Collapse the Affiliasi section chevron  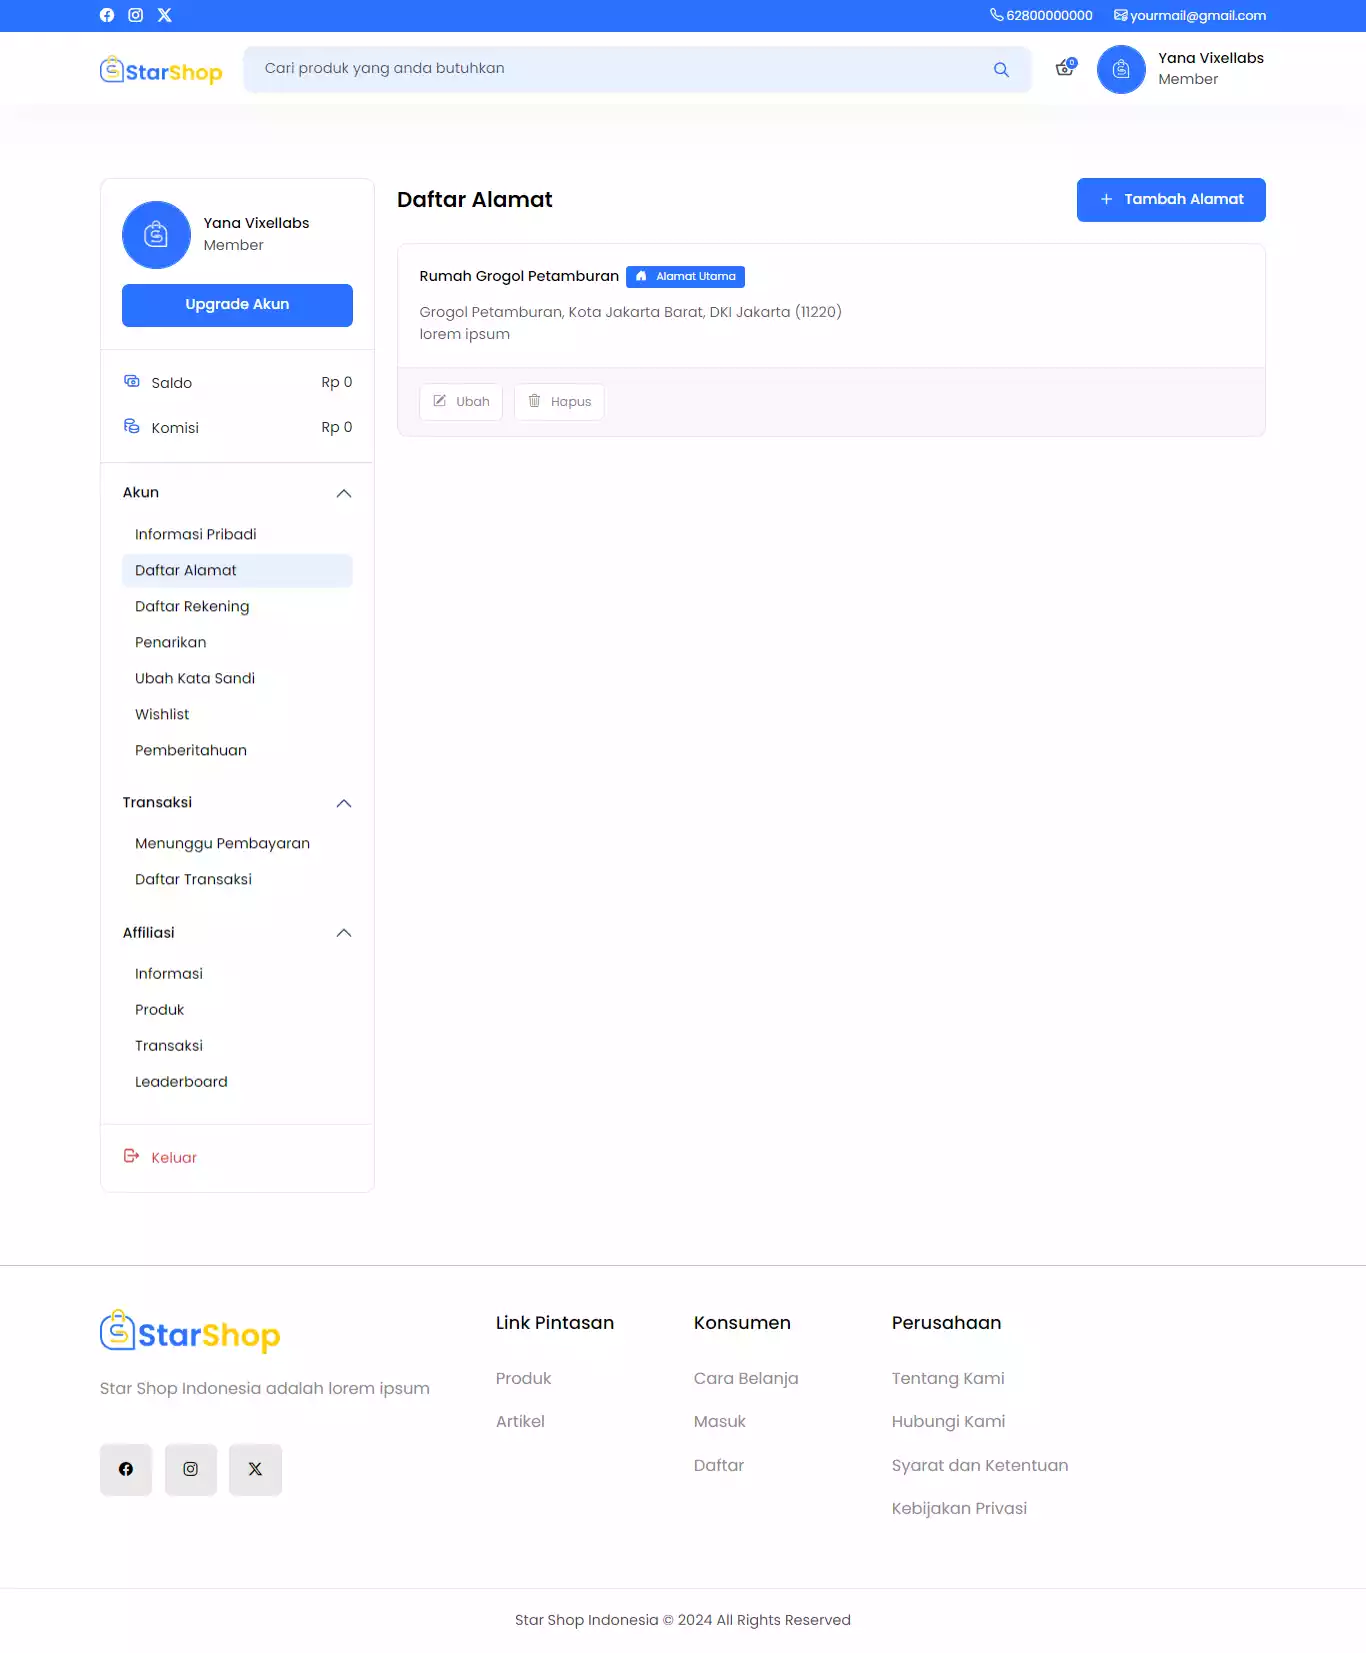point(344,933)
